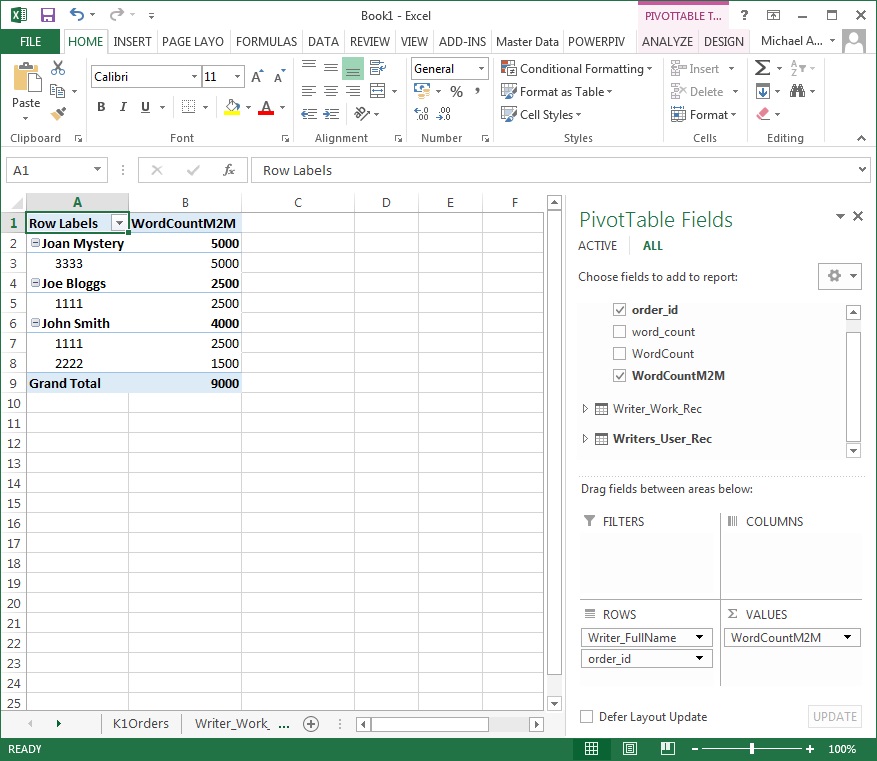Align text to the left
877x761 pixels.
click(309, 91)
